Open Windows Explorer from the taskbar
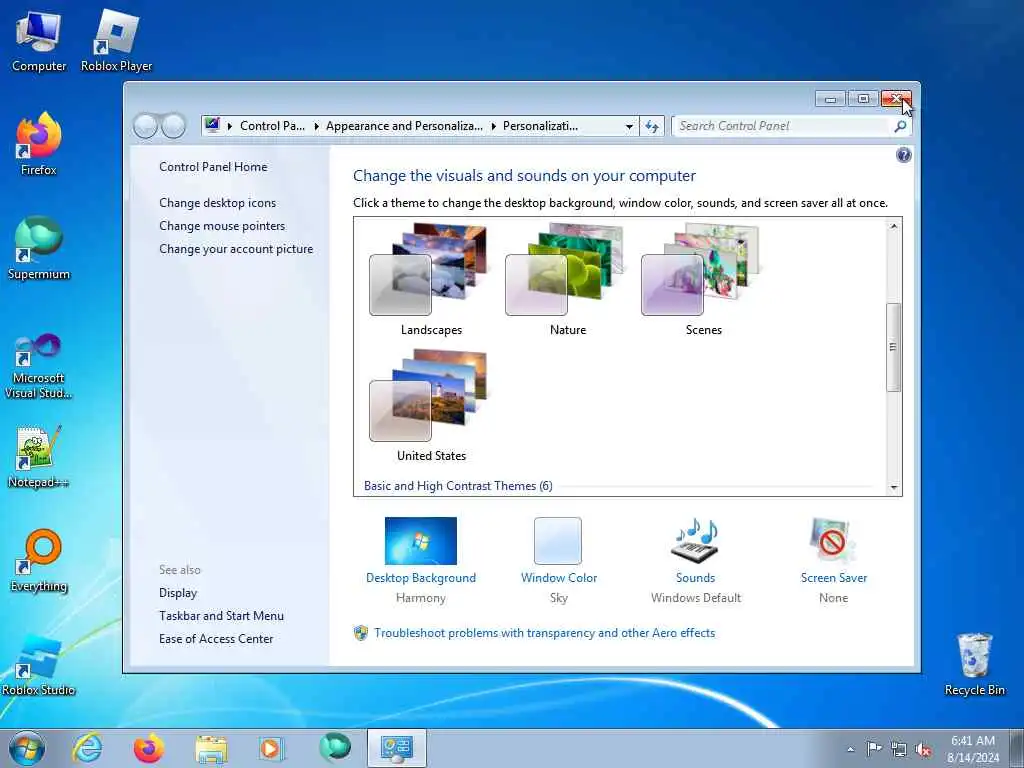This screenshot has height=768, width=1024. tap(211, 748)
